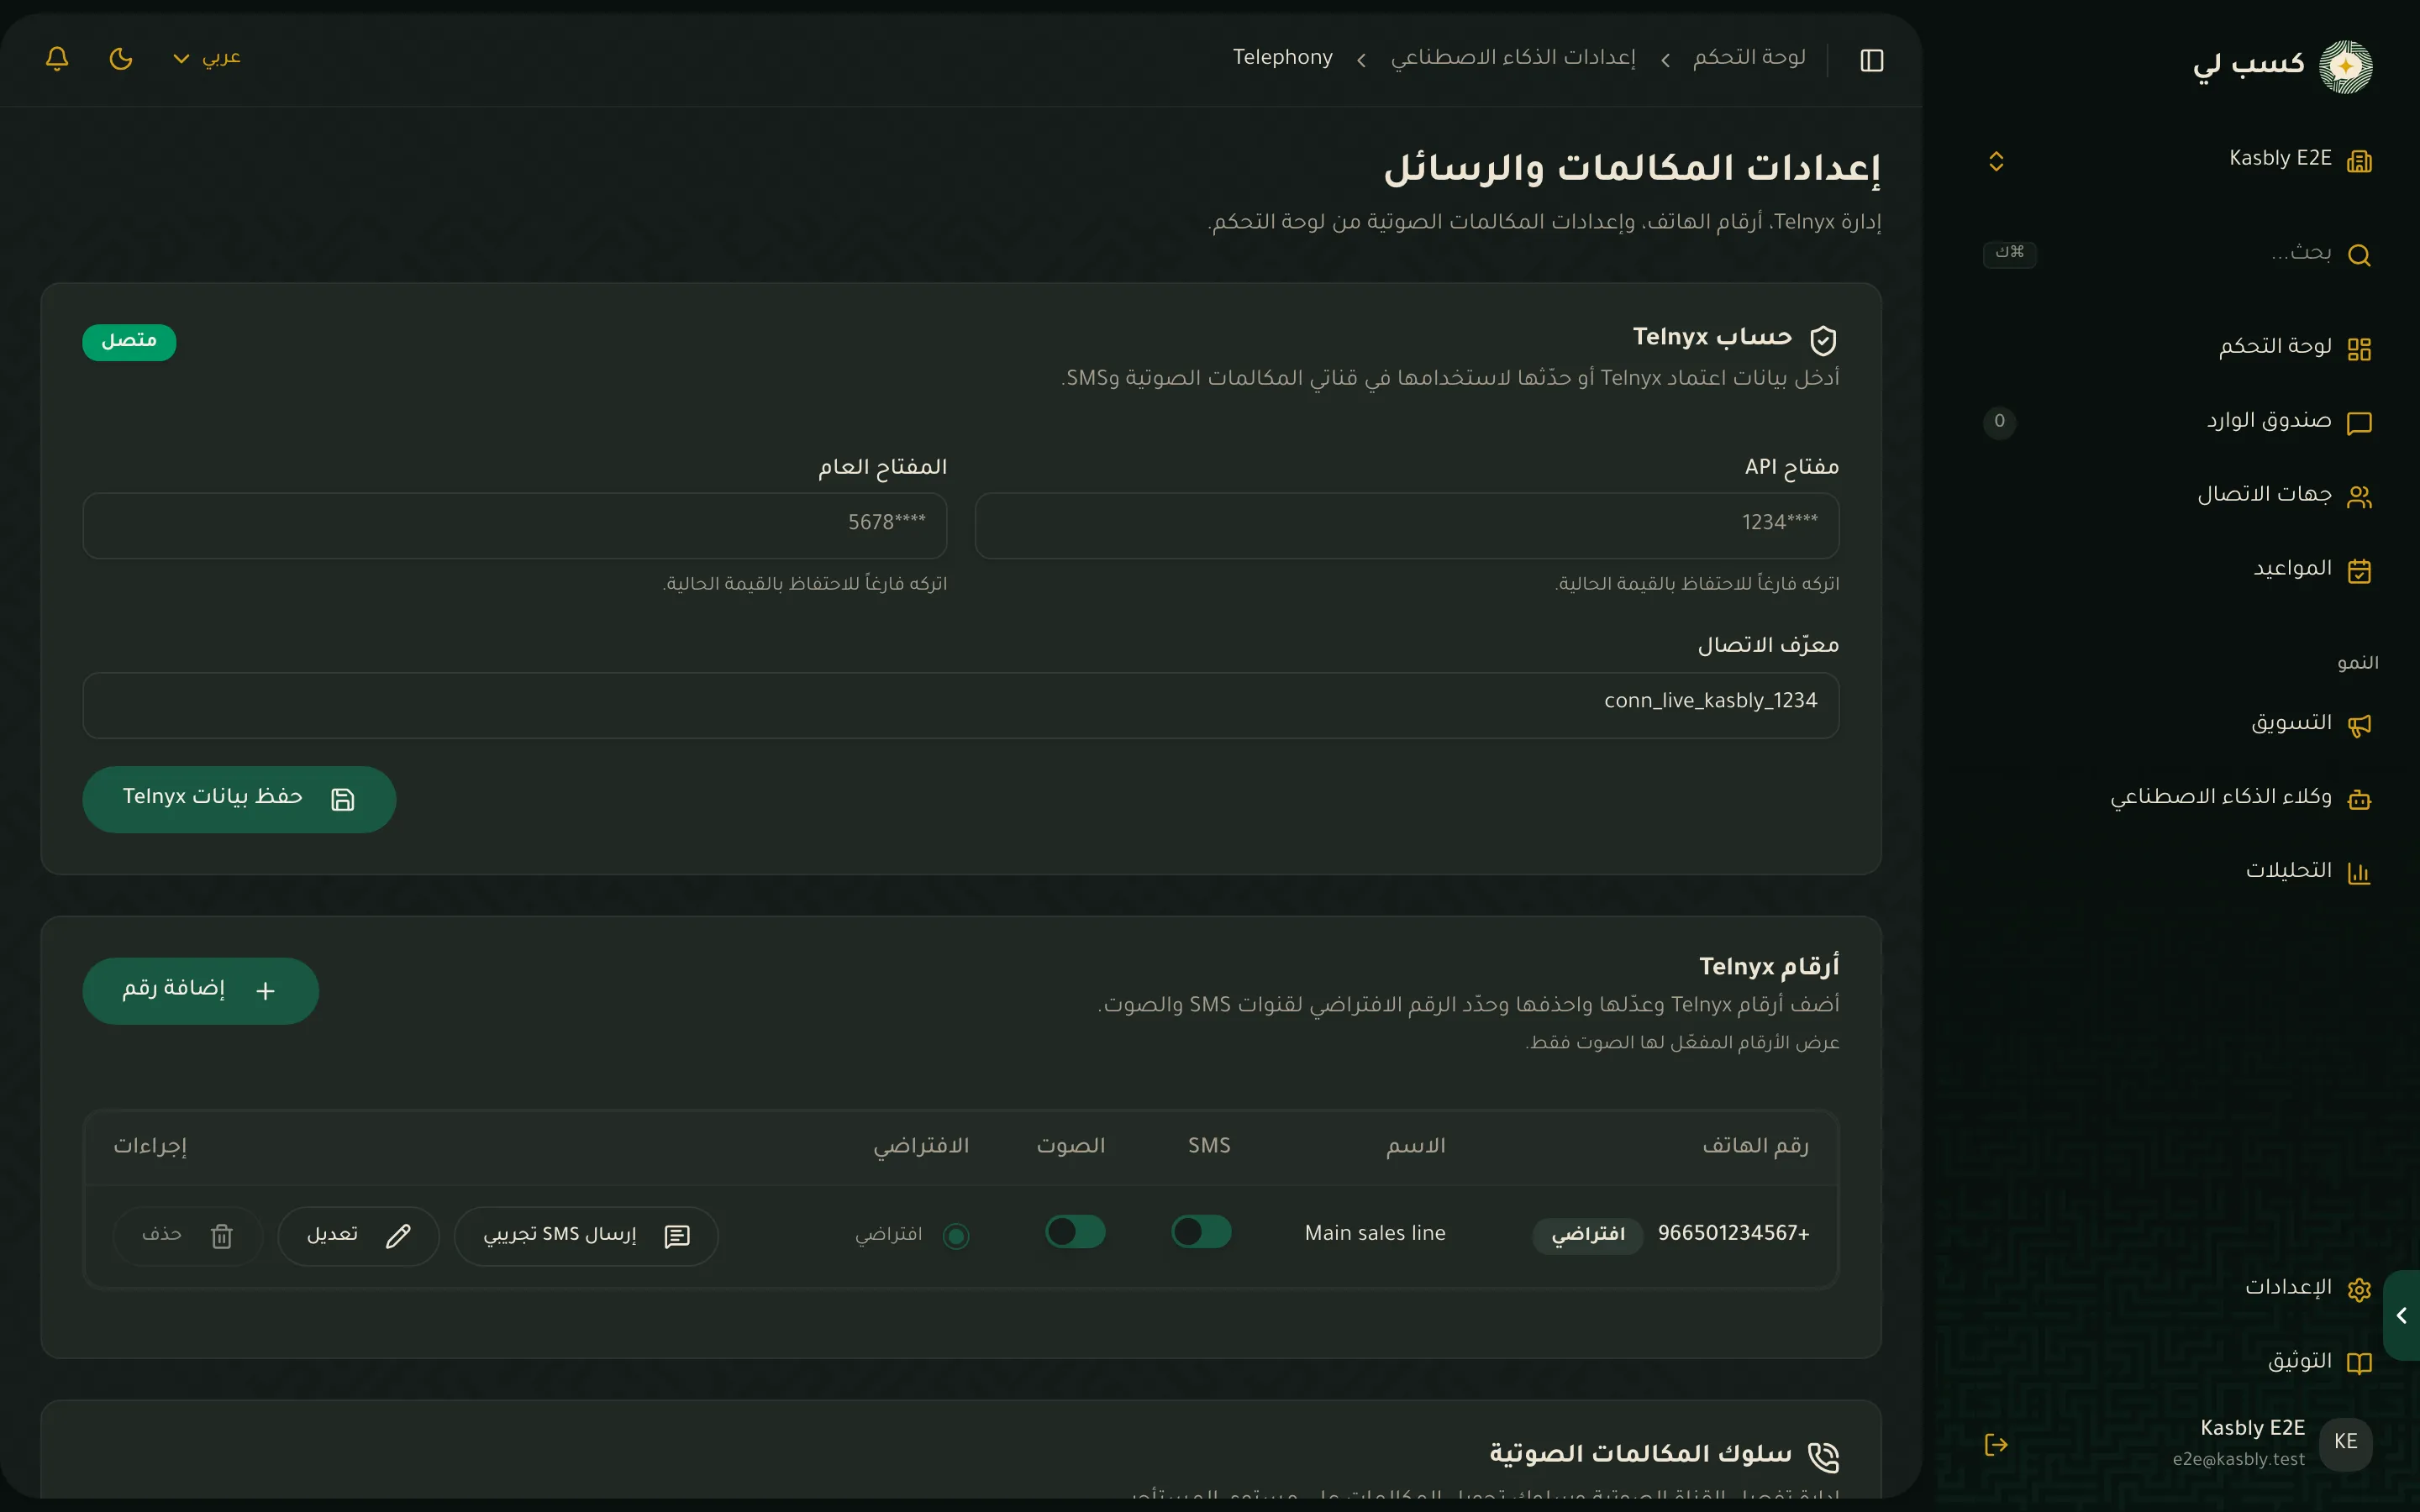Click the KE user avatar
The width and height of the screenshot is (2420, 1512).
[x=2345, y=1443]
